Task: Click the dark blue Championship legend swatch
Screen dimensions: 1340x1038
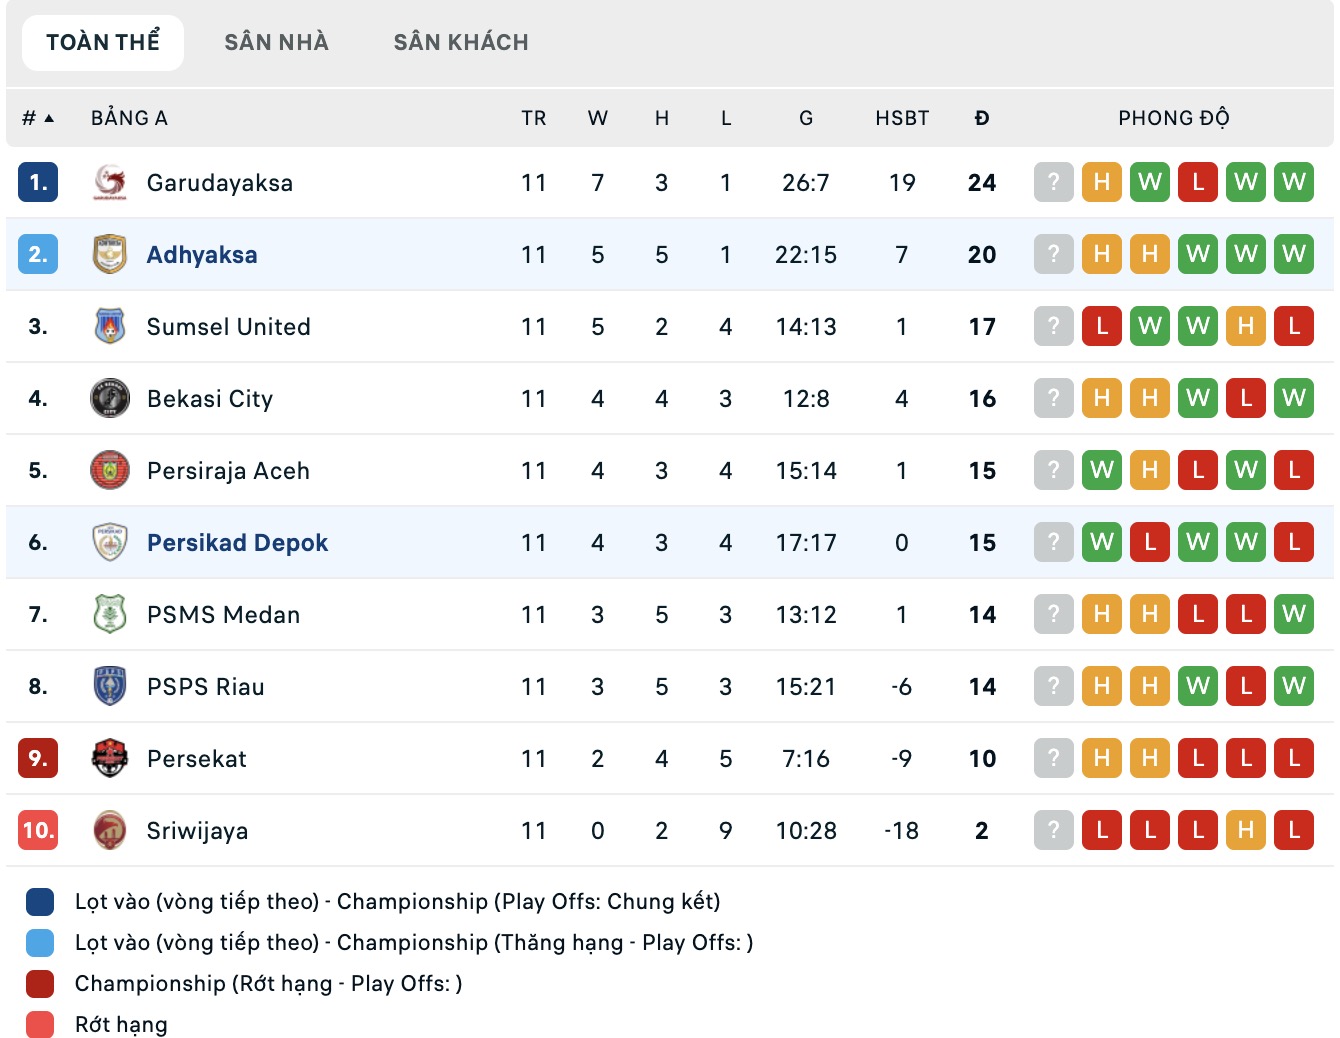Action: click(38, 901)
